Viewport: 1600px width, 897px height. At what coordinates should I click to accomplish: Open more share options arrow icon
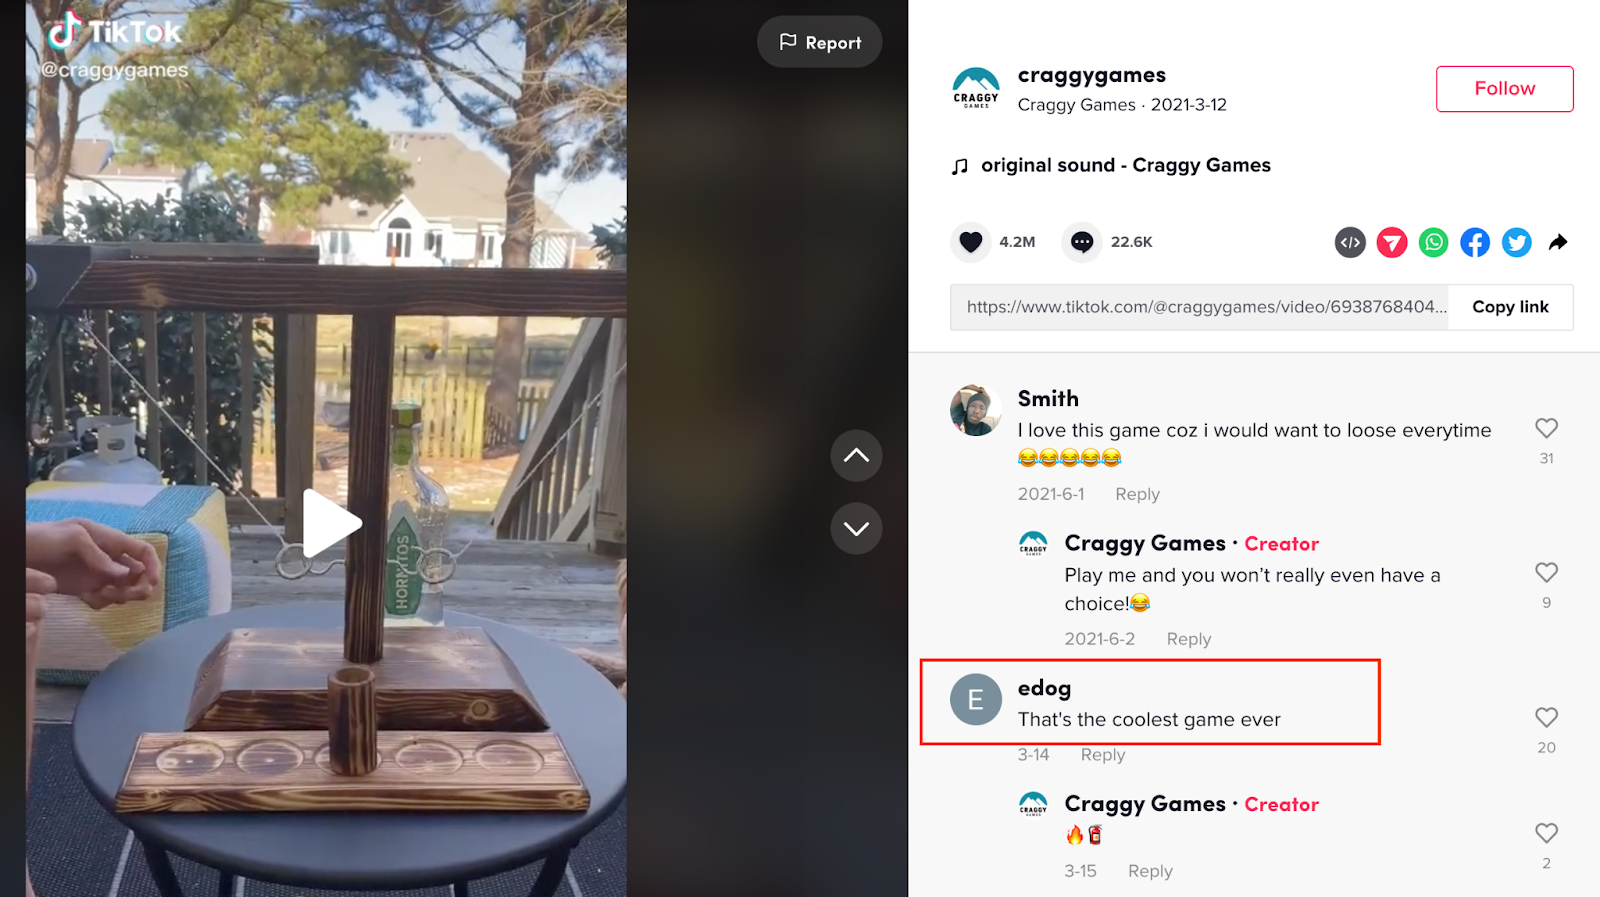[1558, 242]
